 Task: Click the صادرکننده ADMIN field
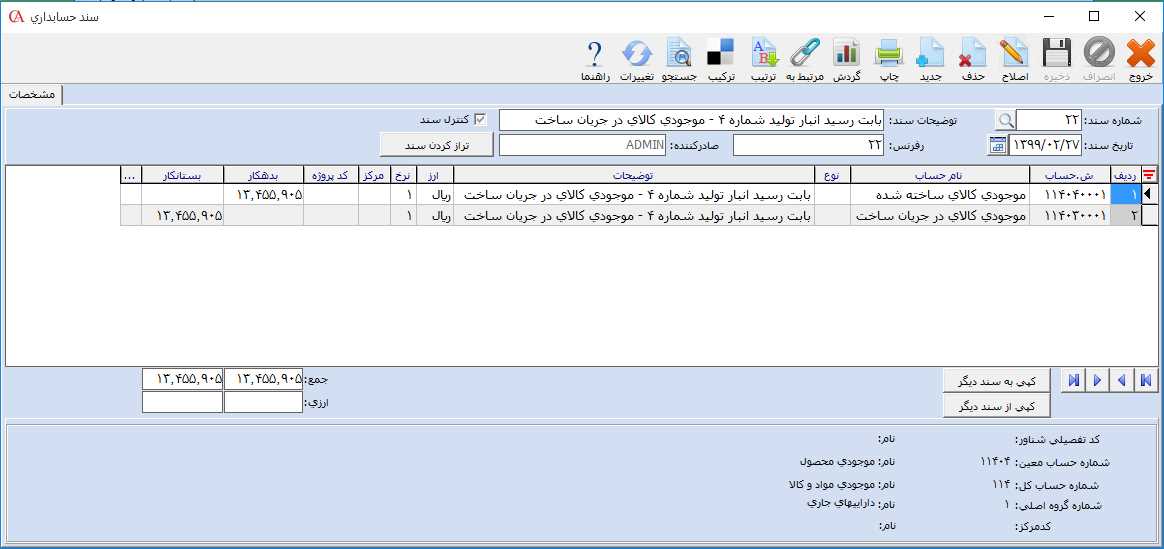[x=582, y=145]
